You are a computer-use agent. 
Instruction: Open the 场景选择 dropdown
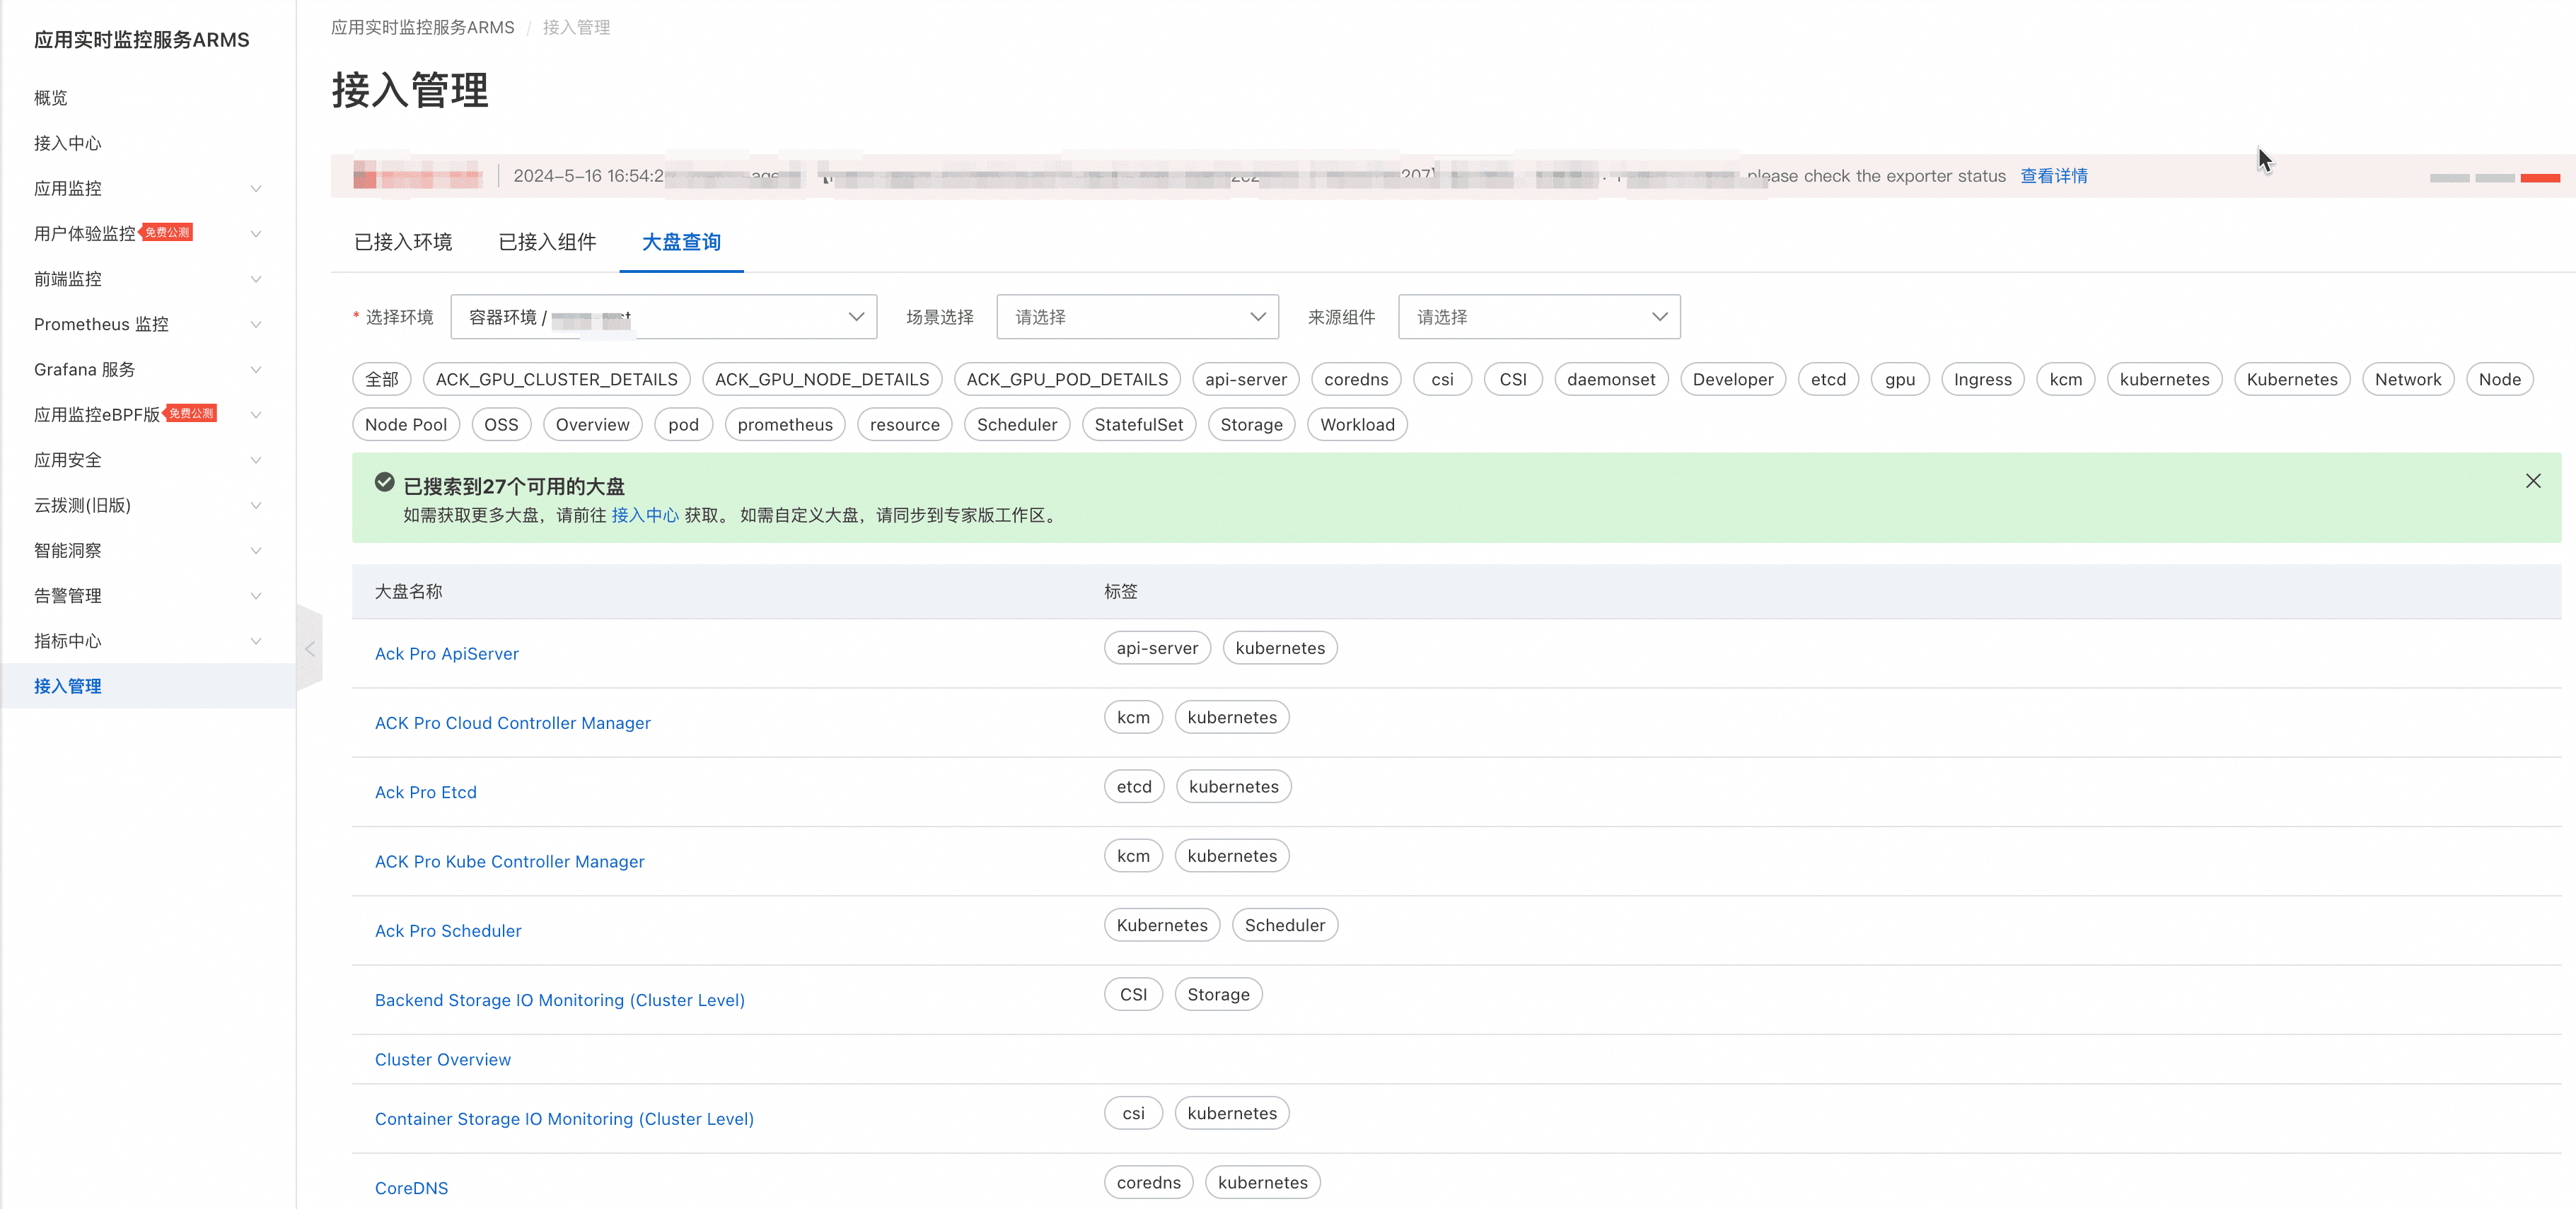[x=1137, y=317]
